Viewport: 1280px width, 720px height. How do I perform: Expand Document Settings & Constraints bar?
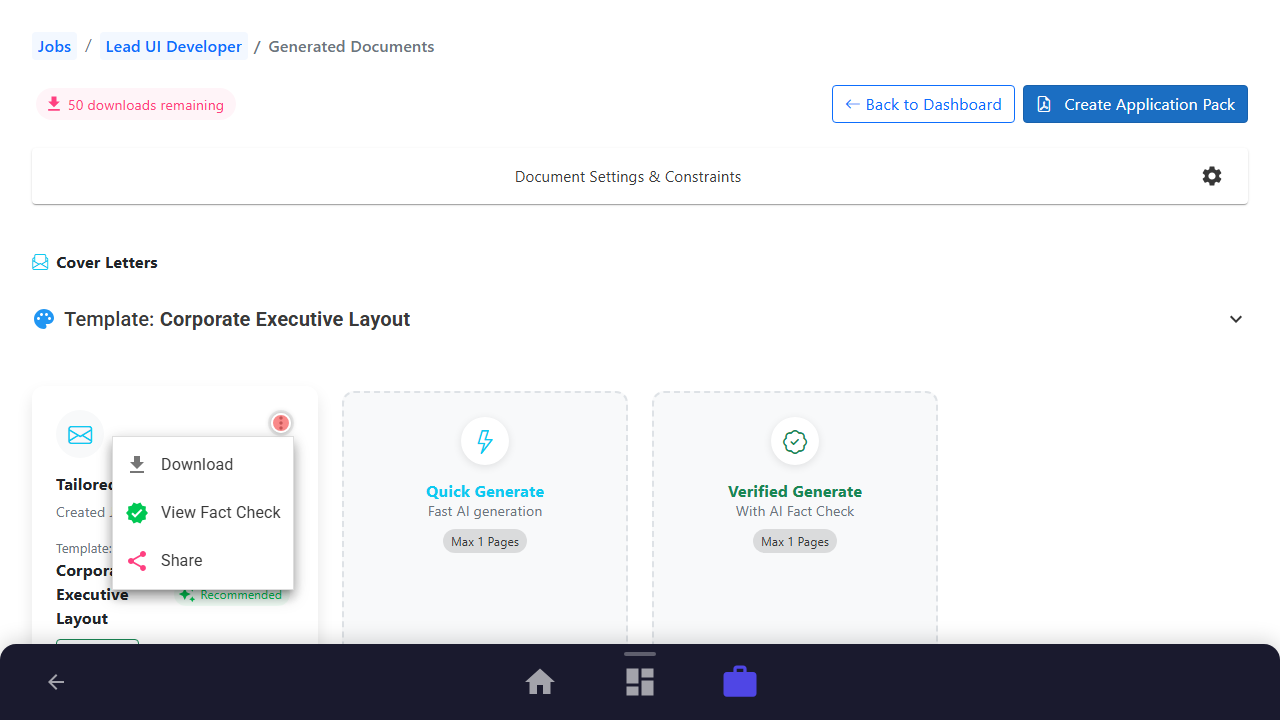point(640,176)
